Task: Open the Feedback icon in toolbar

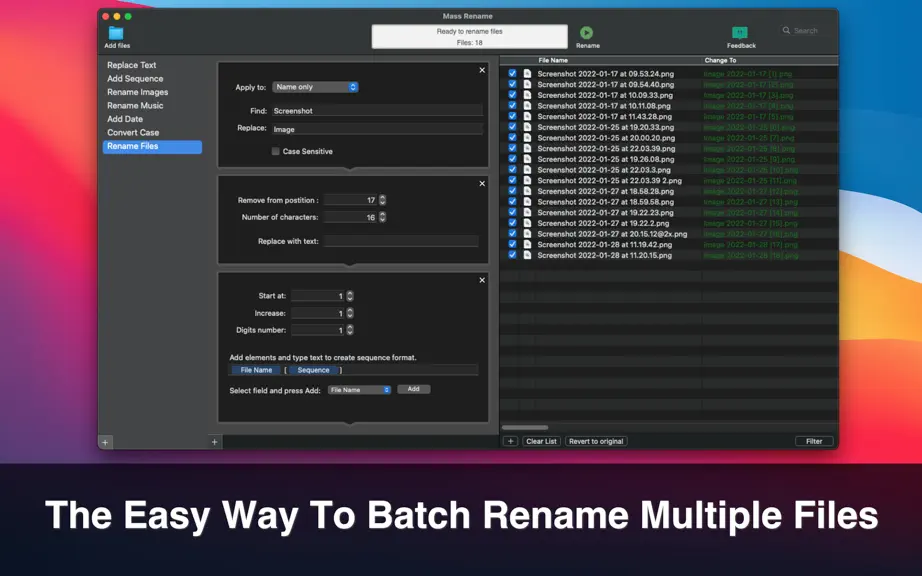Action: coord(740,33)
